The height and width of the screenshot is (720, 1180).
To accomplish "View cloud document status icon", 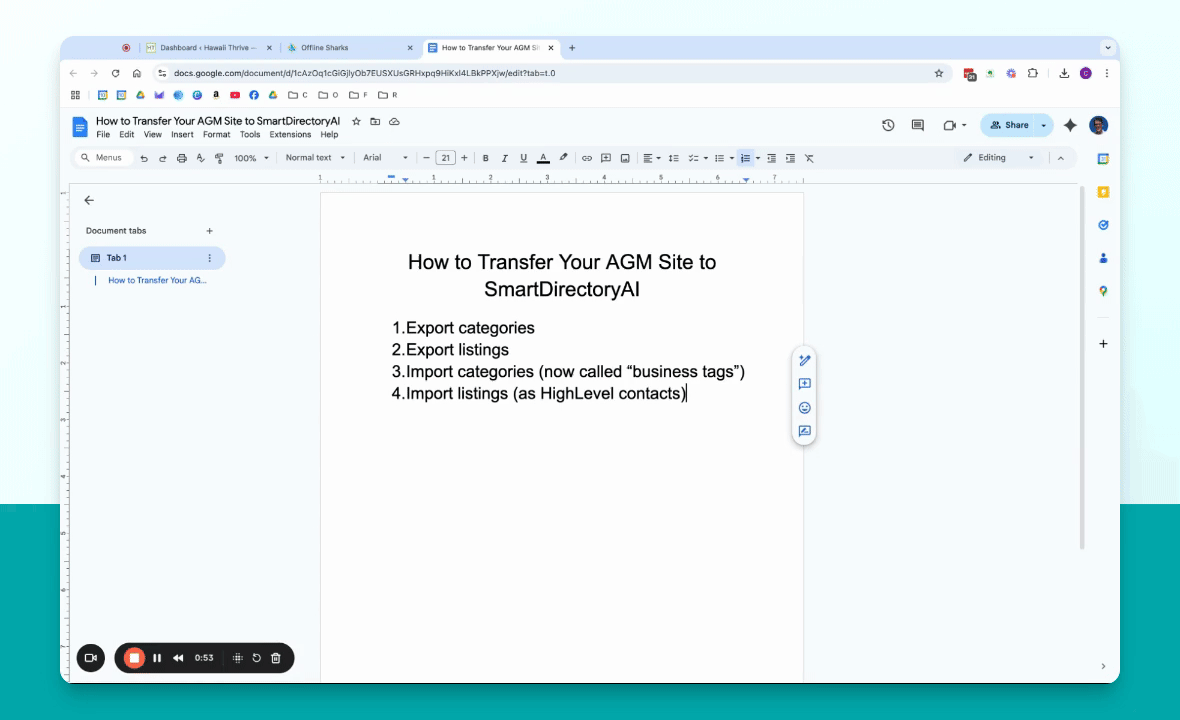I will pos(394,121).
